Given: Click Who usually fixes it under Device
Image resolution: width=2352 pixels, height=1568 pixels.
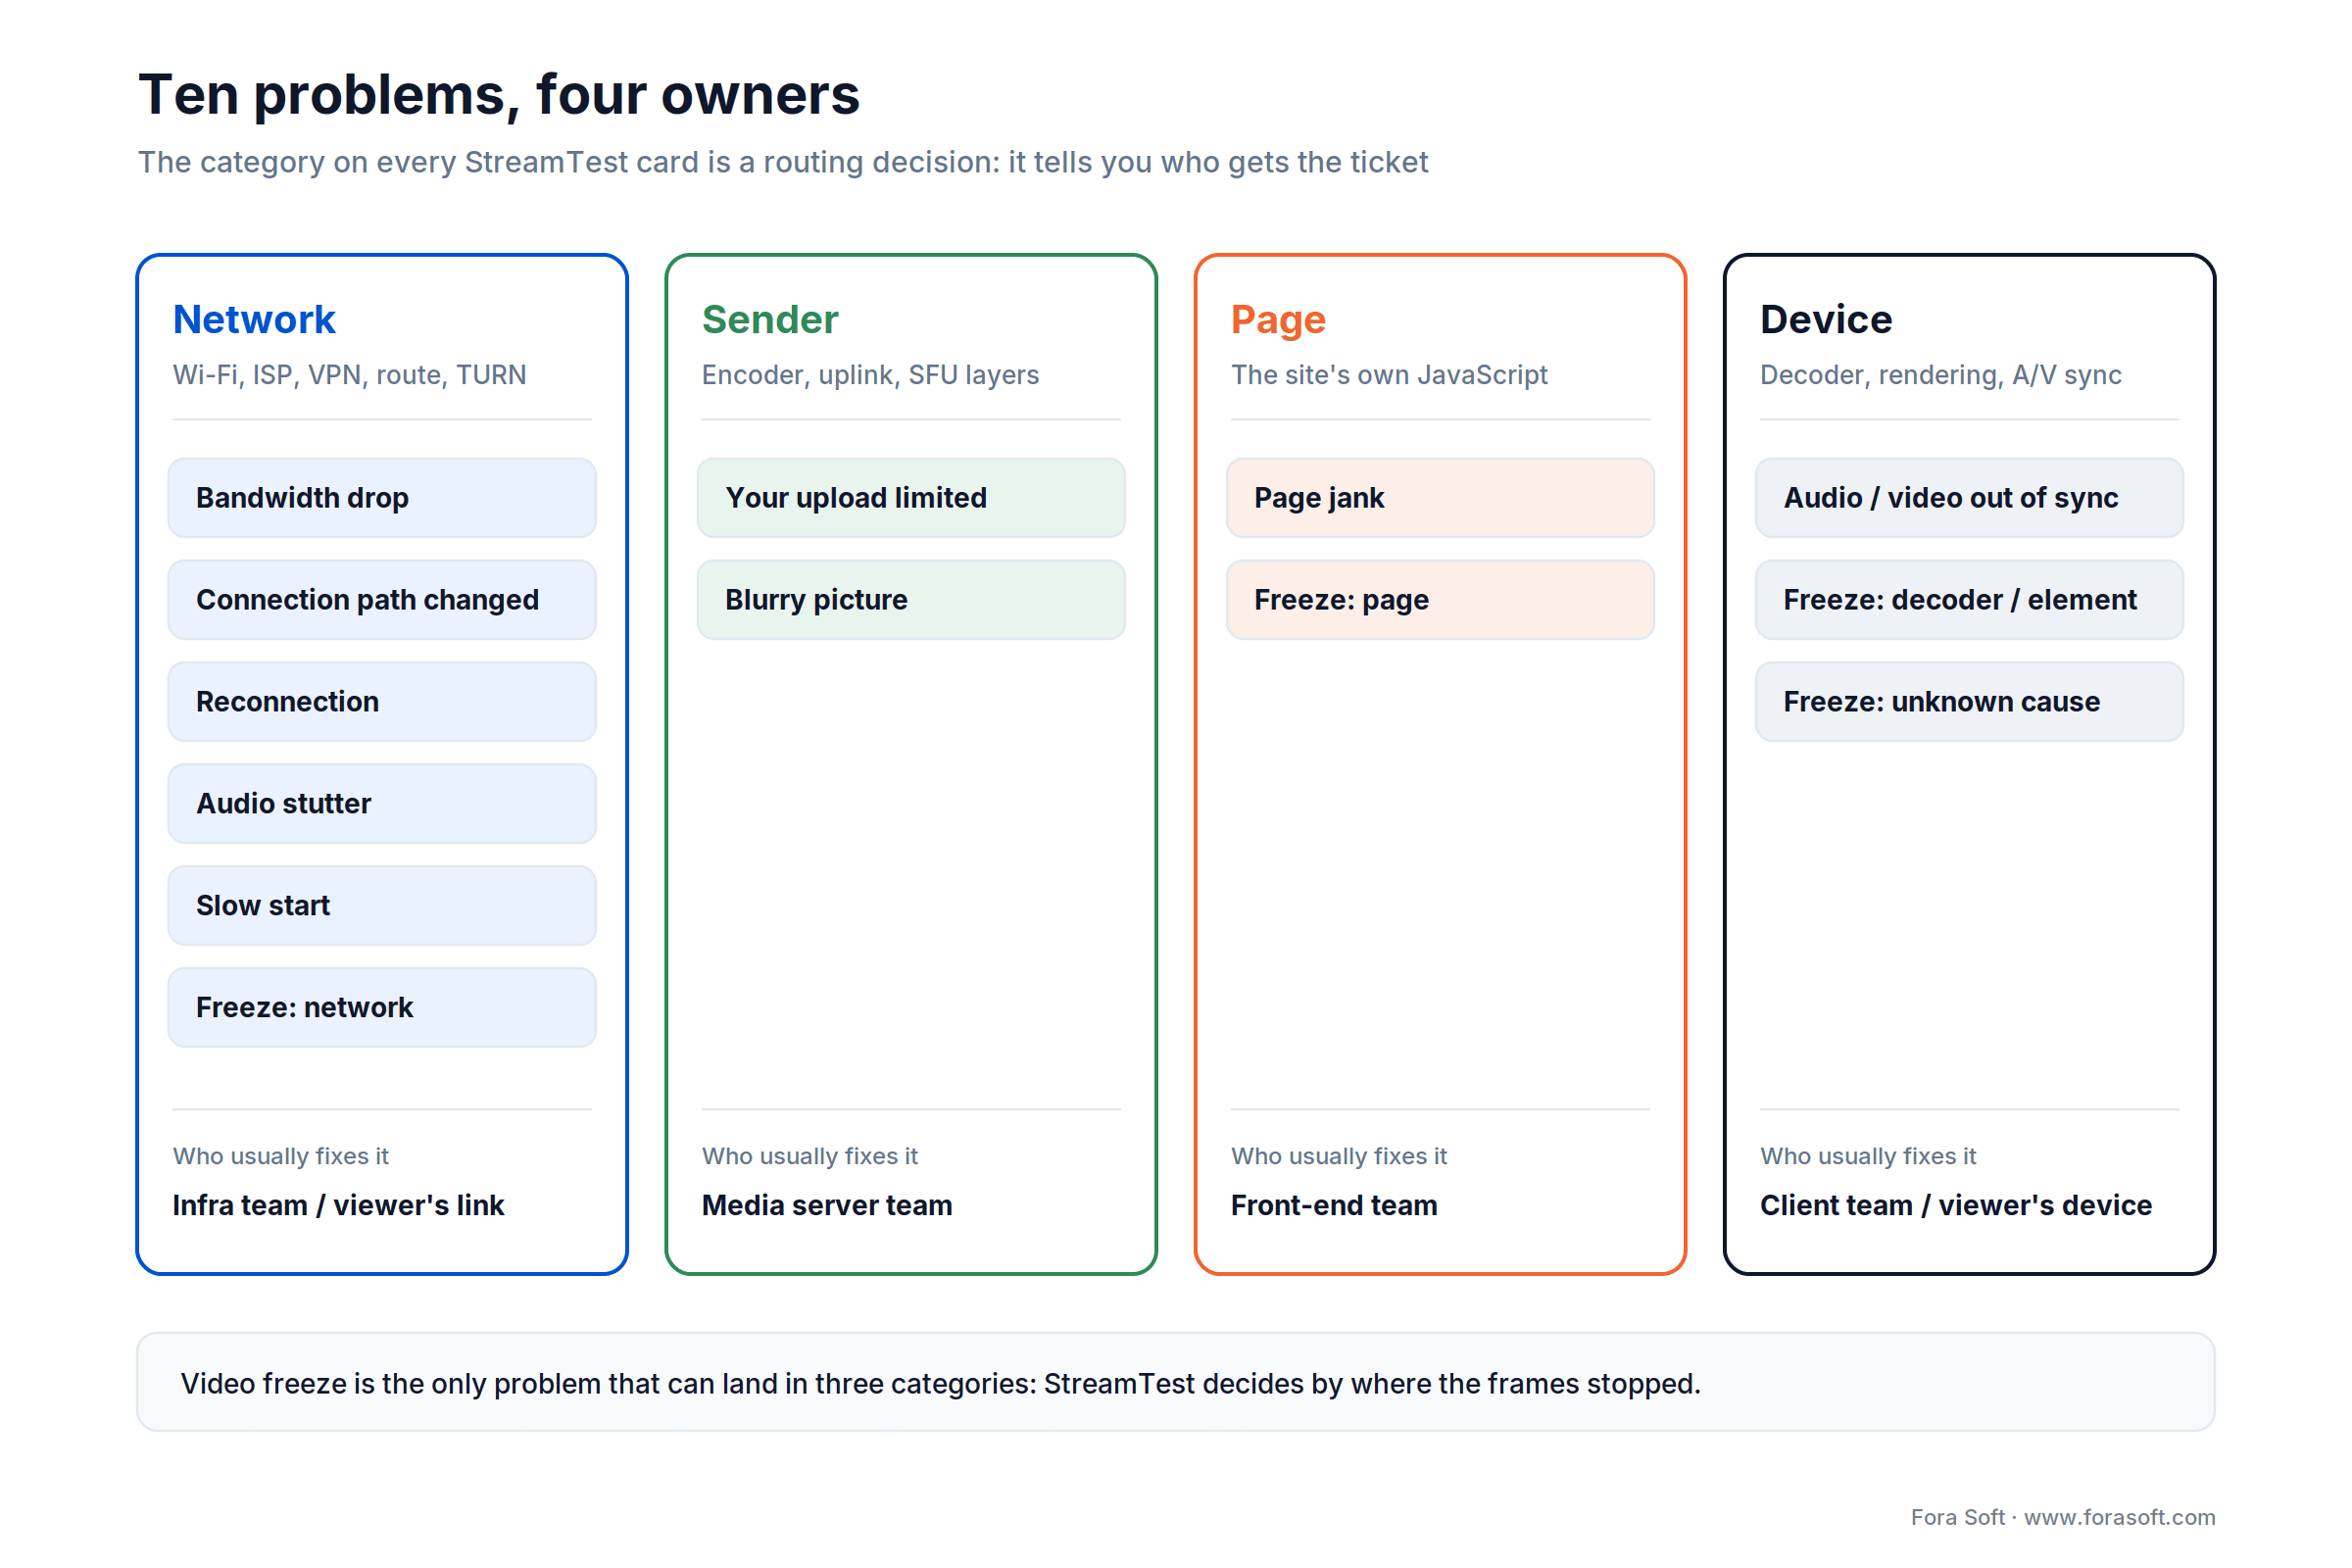Looking at the screenshot, I should (x=1867, y=1156).
